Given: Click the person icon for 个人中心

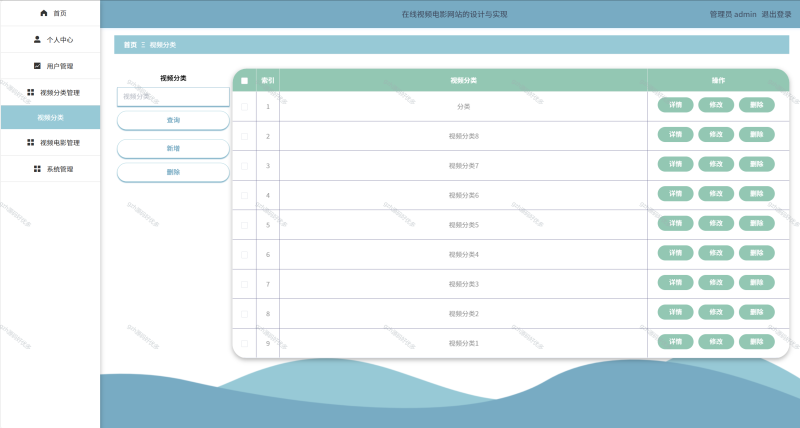Looking at the screenshot, I should pyautogui.click(x=37, y=40).
